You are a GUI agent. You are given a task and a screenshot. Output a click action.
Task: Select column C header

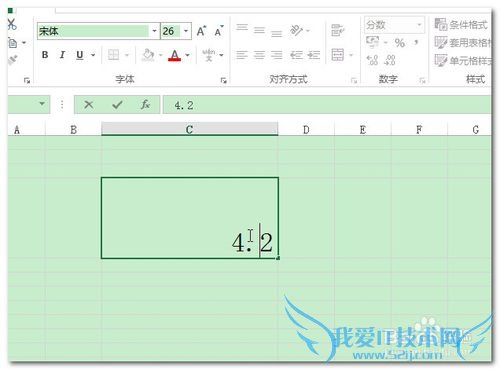coord(189,129)
